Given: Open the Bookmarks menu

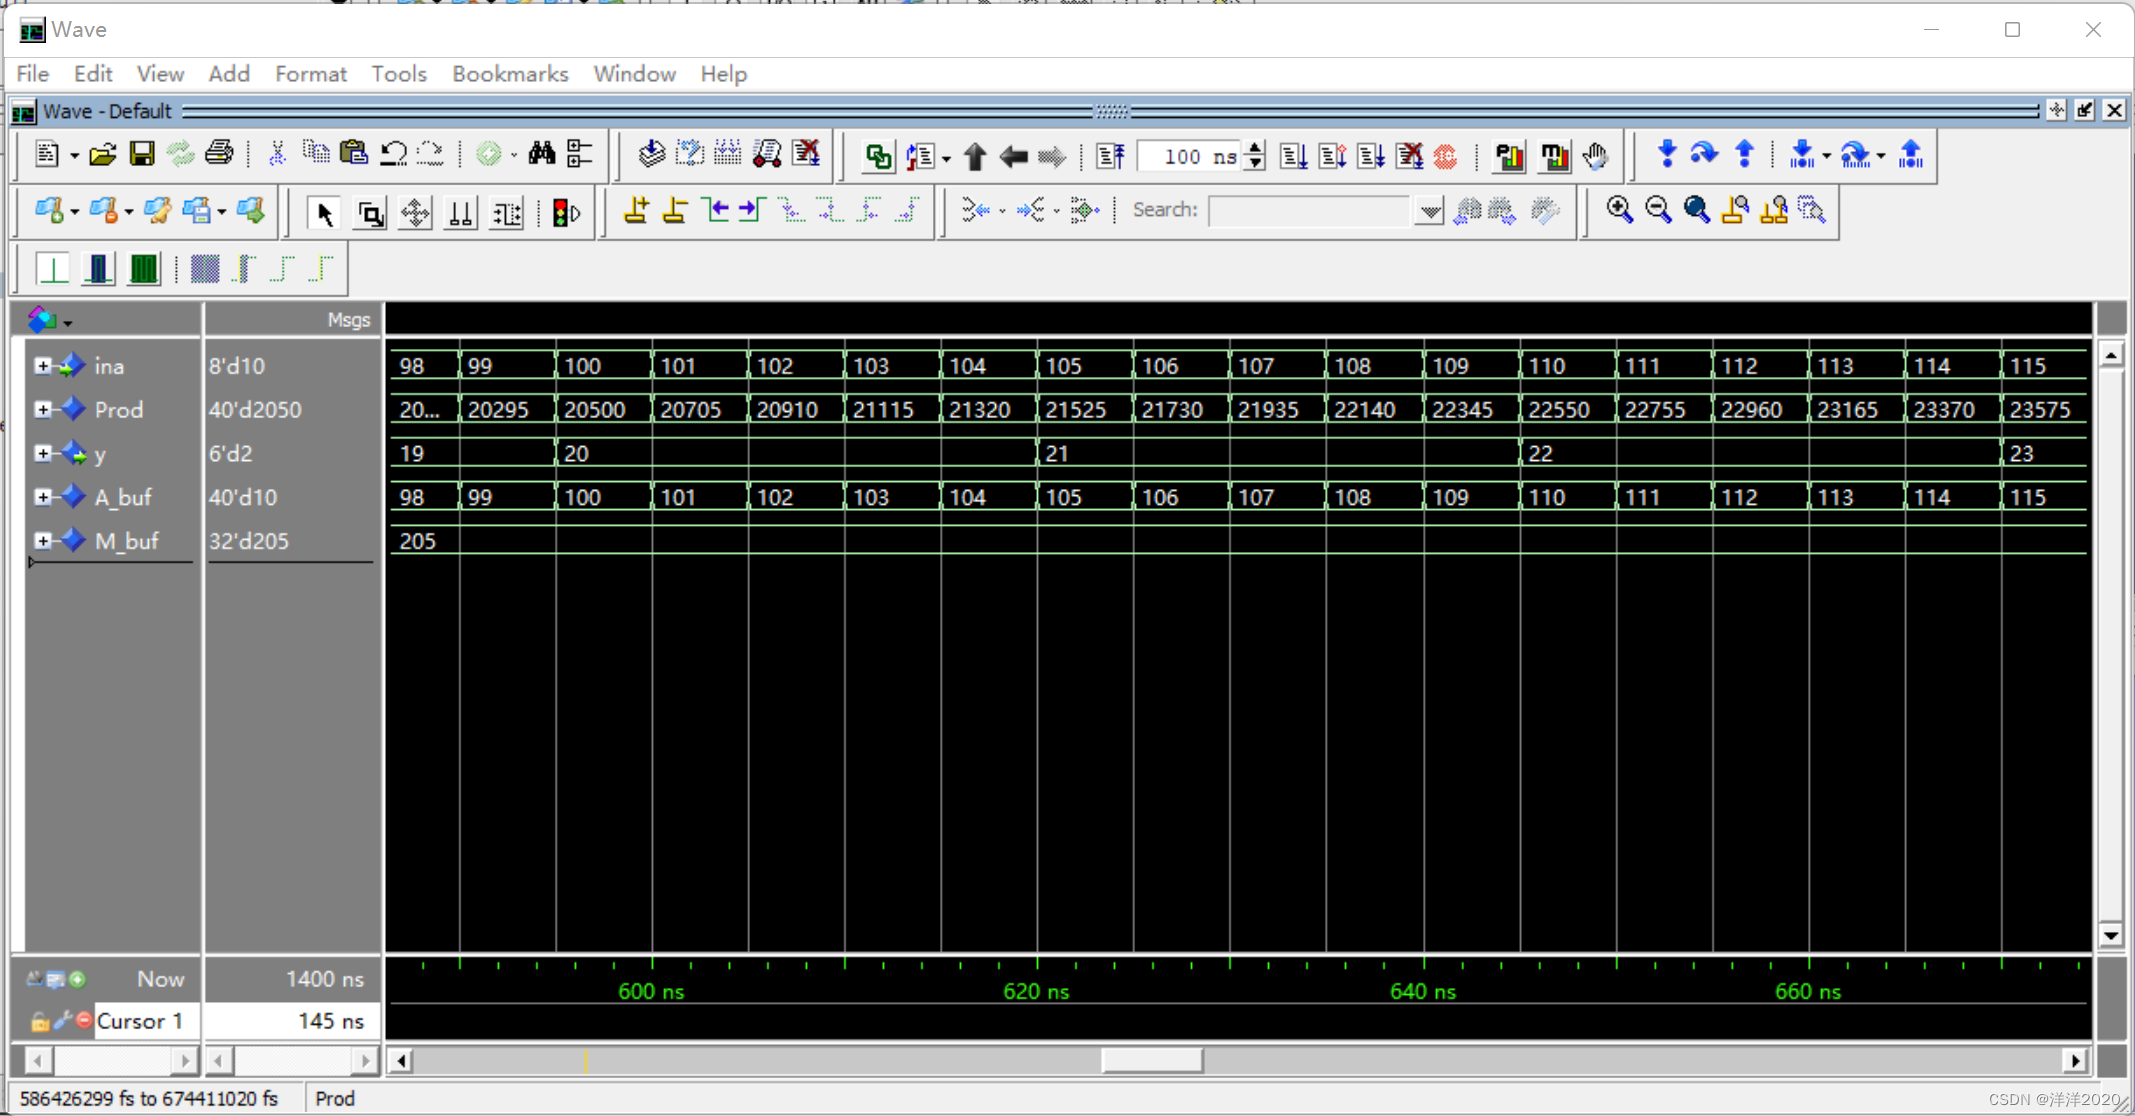Looking at the screenshot, I should click(509, 74).
